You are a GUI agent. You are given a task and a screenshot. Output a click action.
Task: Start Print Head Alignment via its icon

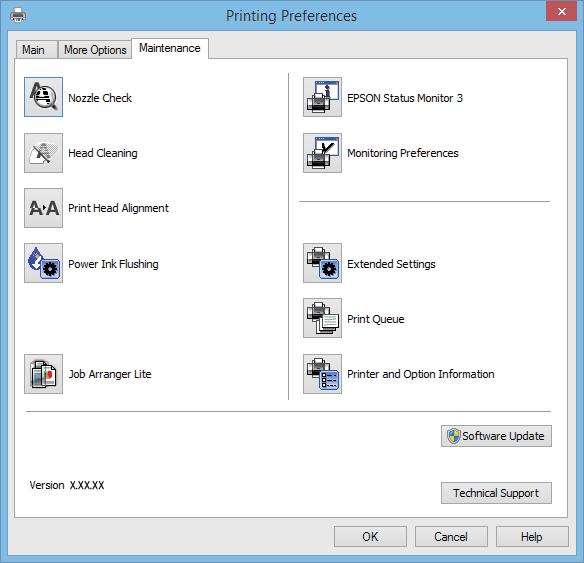pos(44,208)
